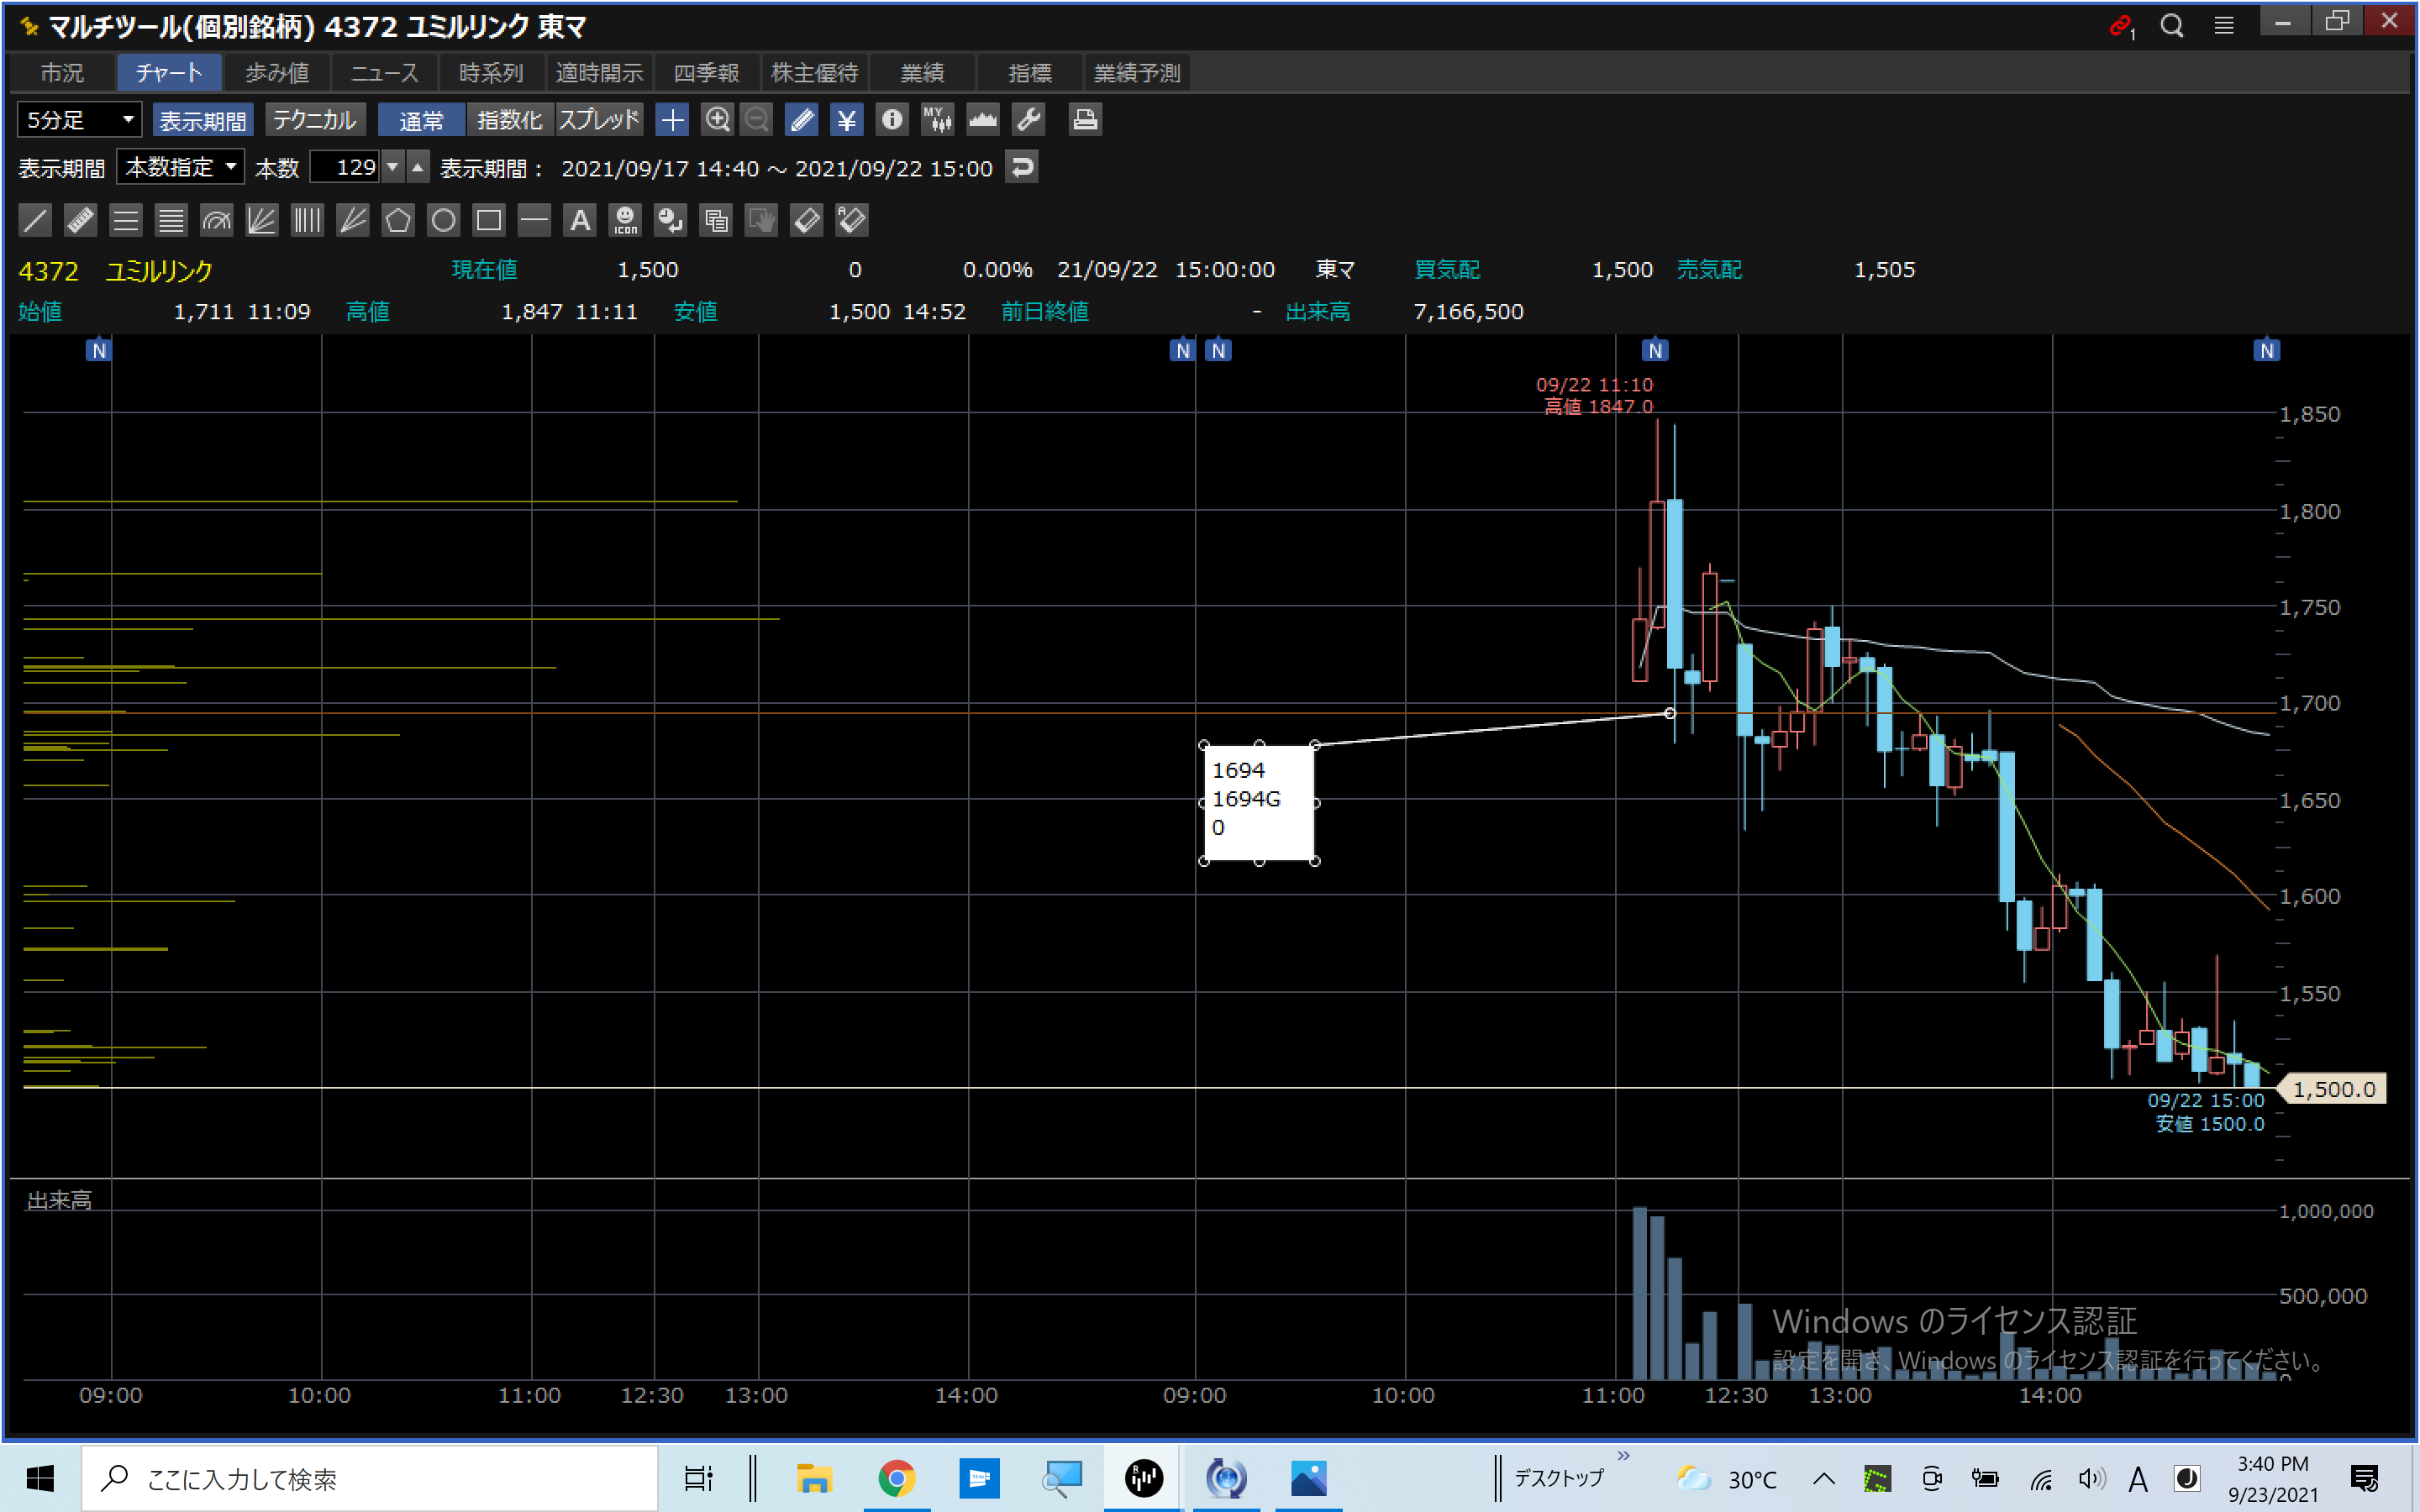Open the 四季報 tab
The height and width of the screenshot is (1512, 2420).
point(706,73)
